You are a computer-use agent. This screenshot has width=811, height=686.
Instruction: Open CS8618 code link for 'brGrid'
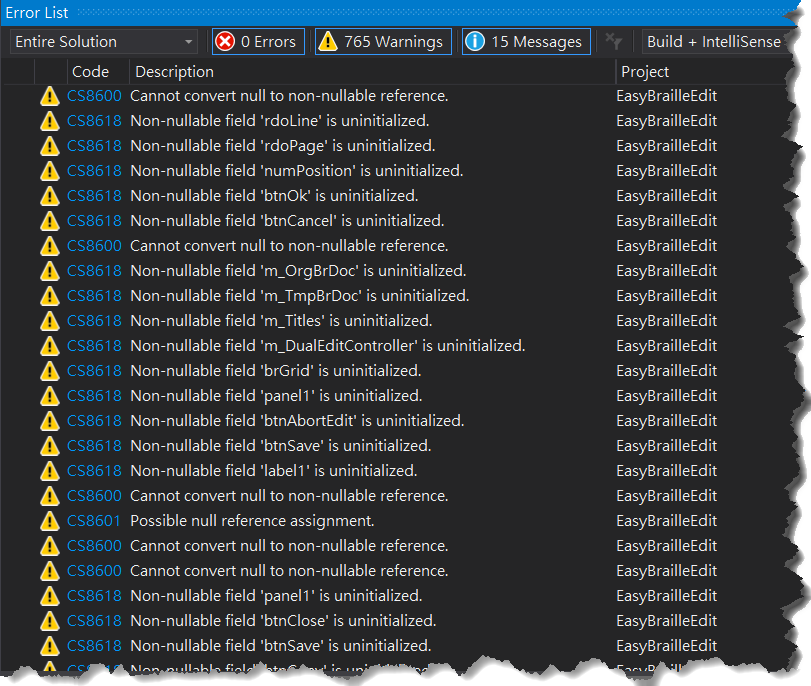pyautogui.click(x=94, y=370)
